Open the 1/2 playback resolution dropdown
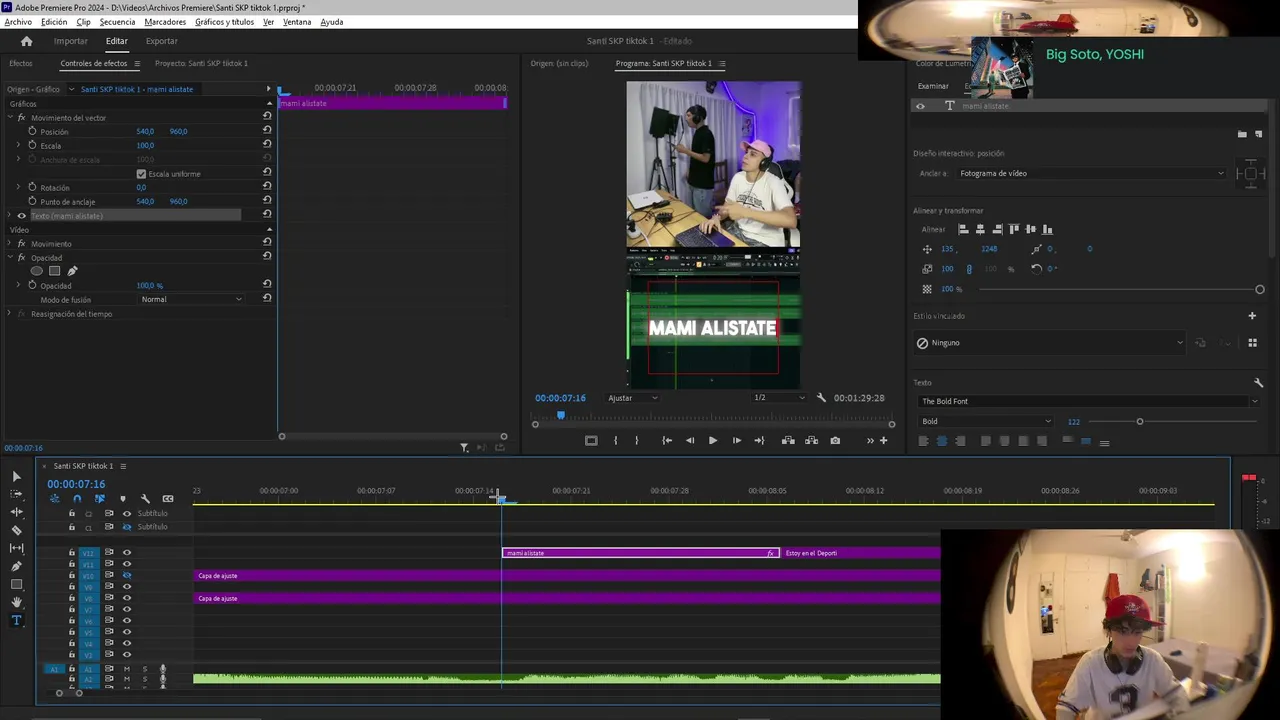The width and height of the screenshot is (1280, 720). pos(779,398)
